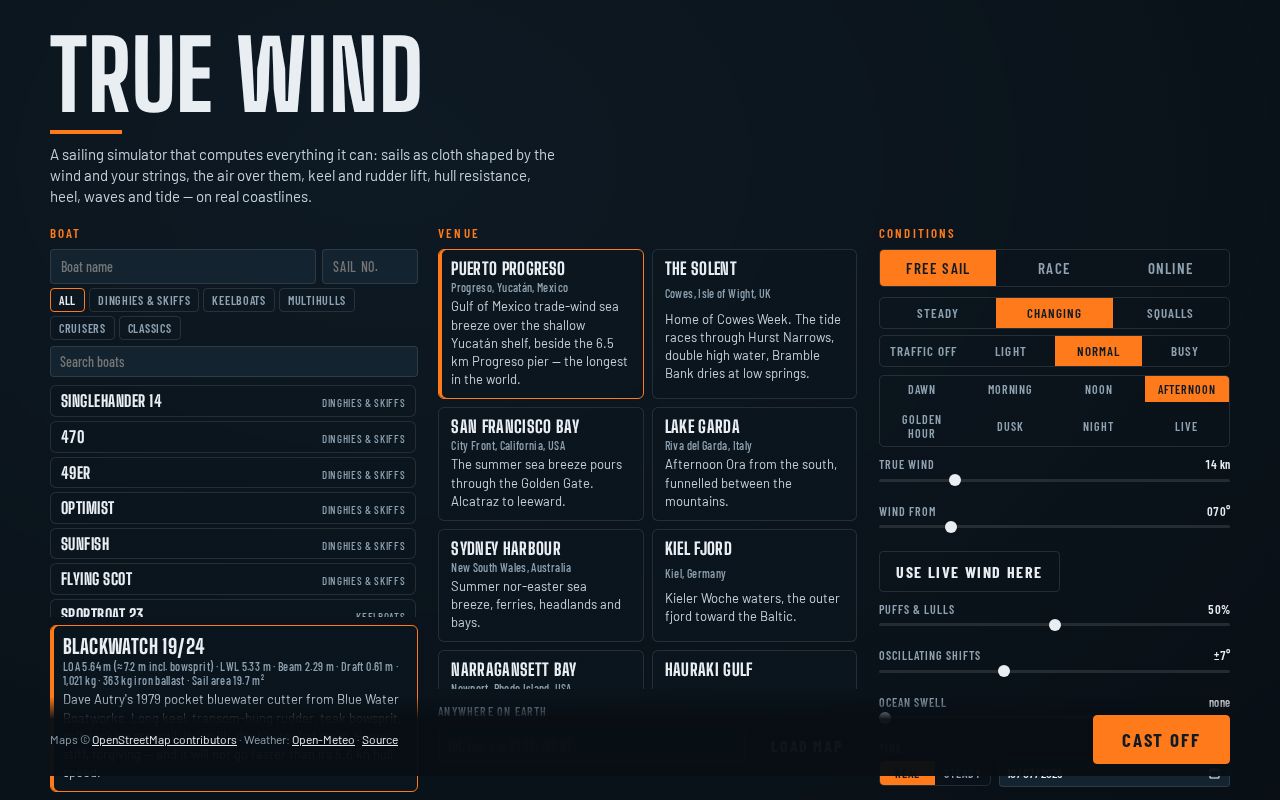Select the Kiel Fjord venue
The image size is (1280, 800).
(755, 585)
